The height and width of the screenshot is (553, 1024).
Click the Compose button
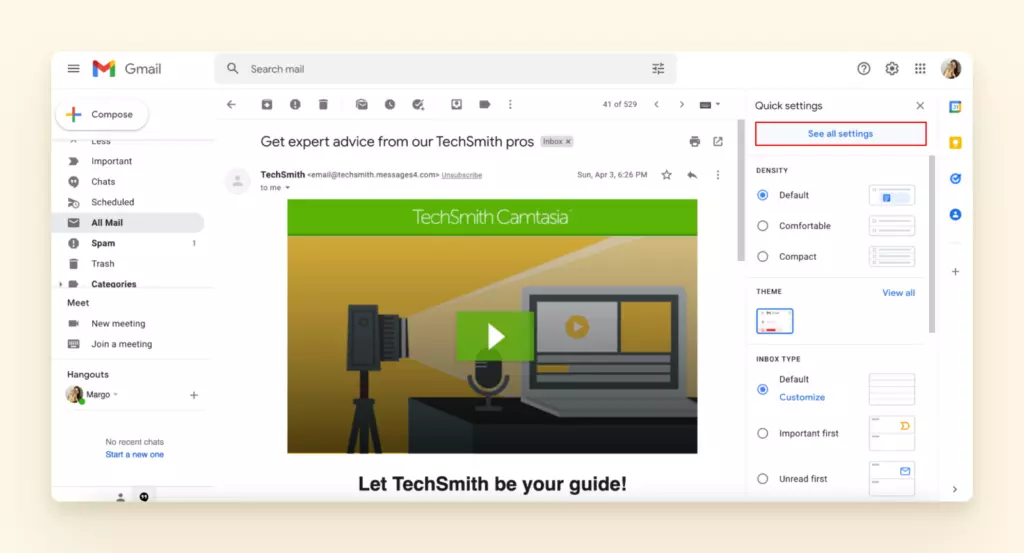pos(102,114)
